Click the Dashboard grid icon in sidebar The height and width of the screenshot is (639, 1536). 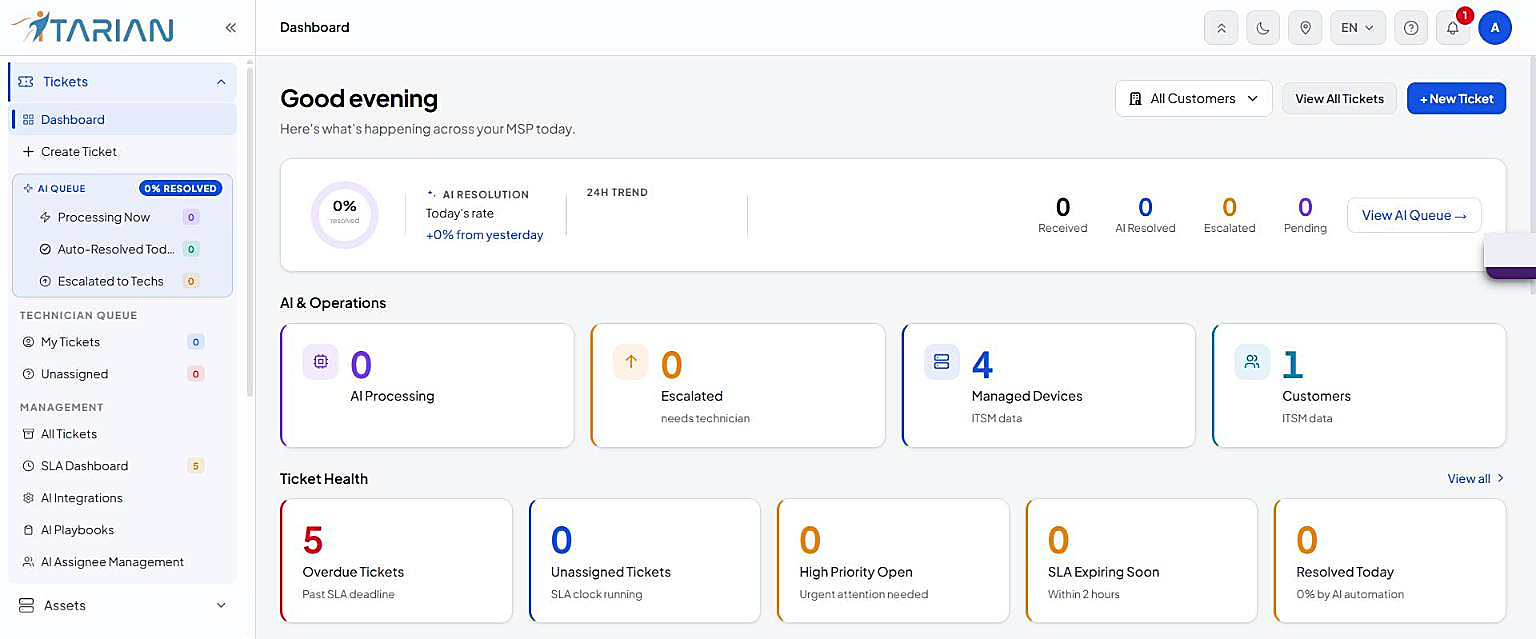(x=28, y=120)
